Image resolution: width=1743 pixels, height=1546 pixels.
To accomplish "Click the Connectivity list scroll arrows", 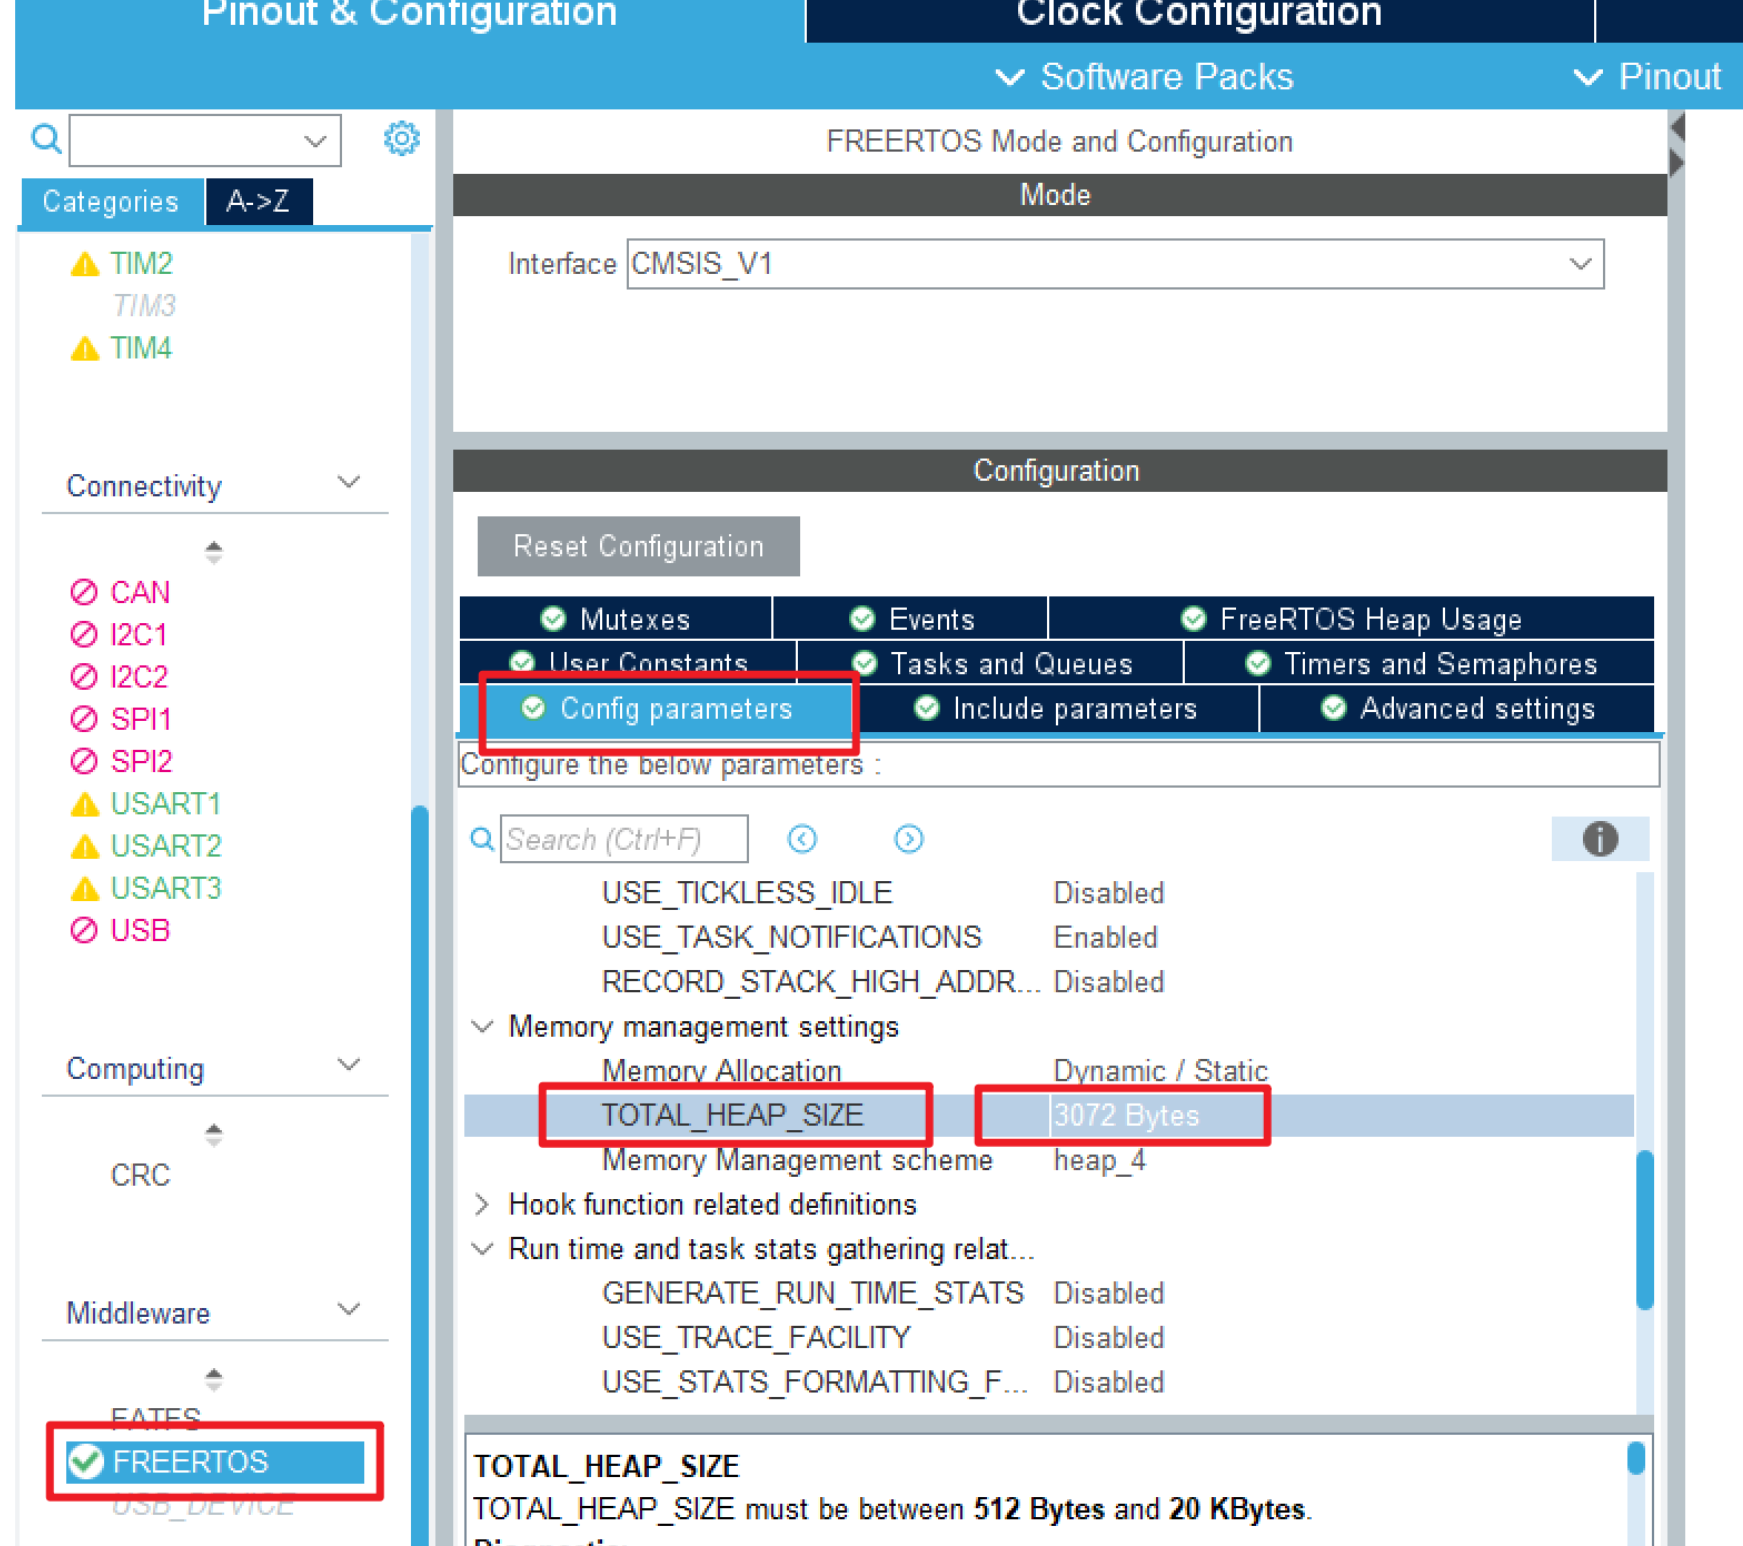I will point(213,551).
